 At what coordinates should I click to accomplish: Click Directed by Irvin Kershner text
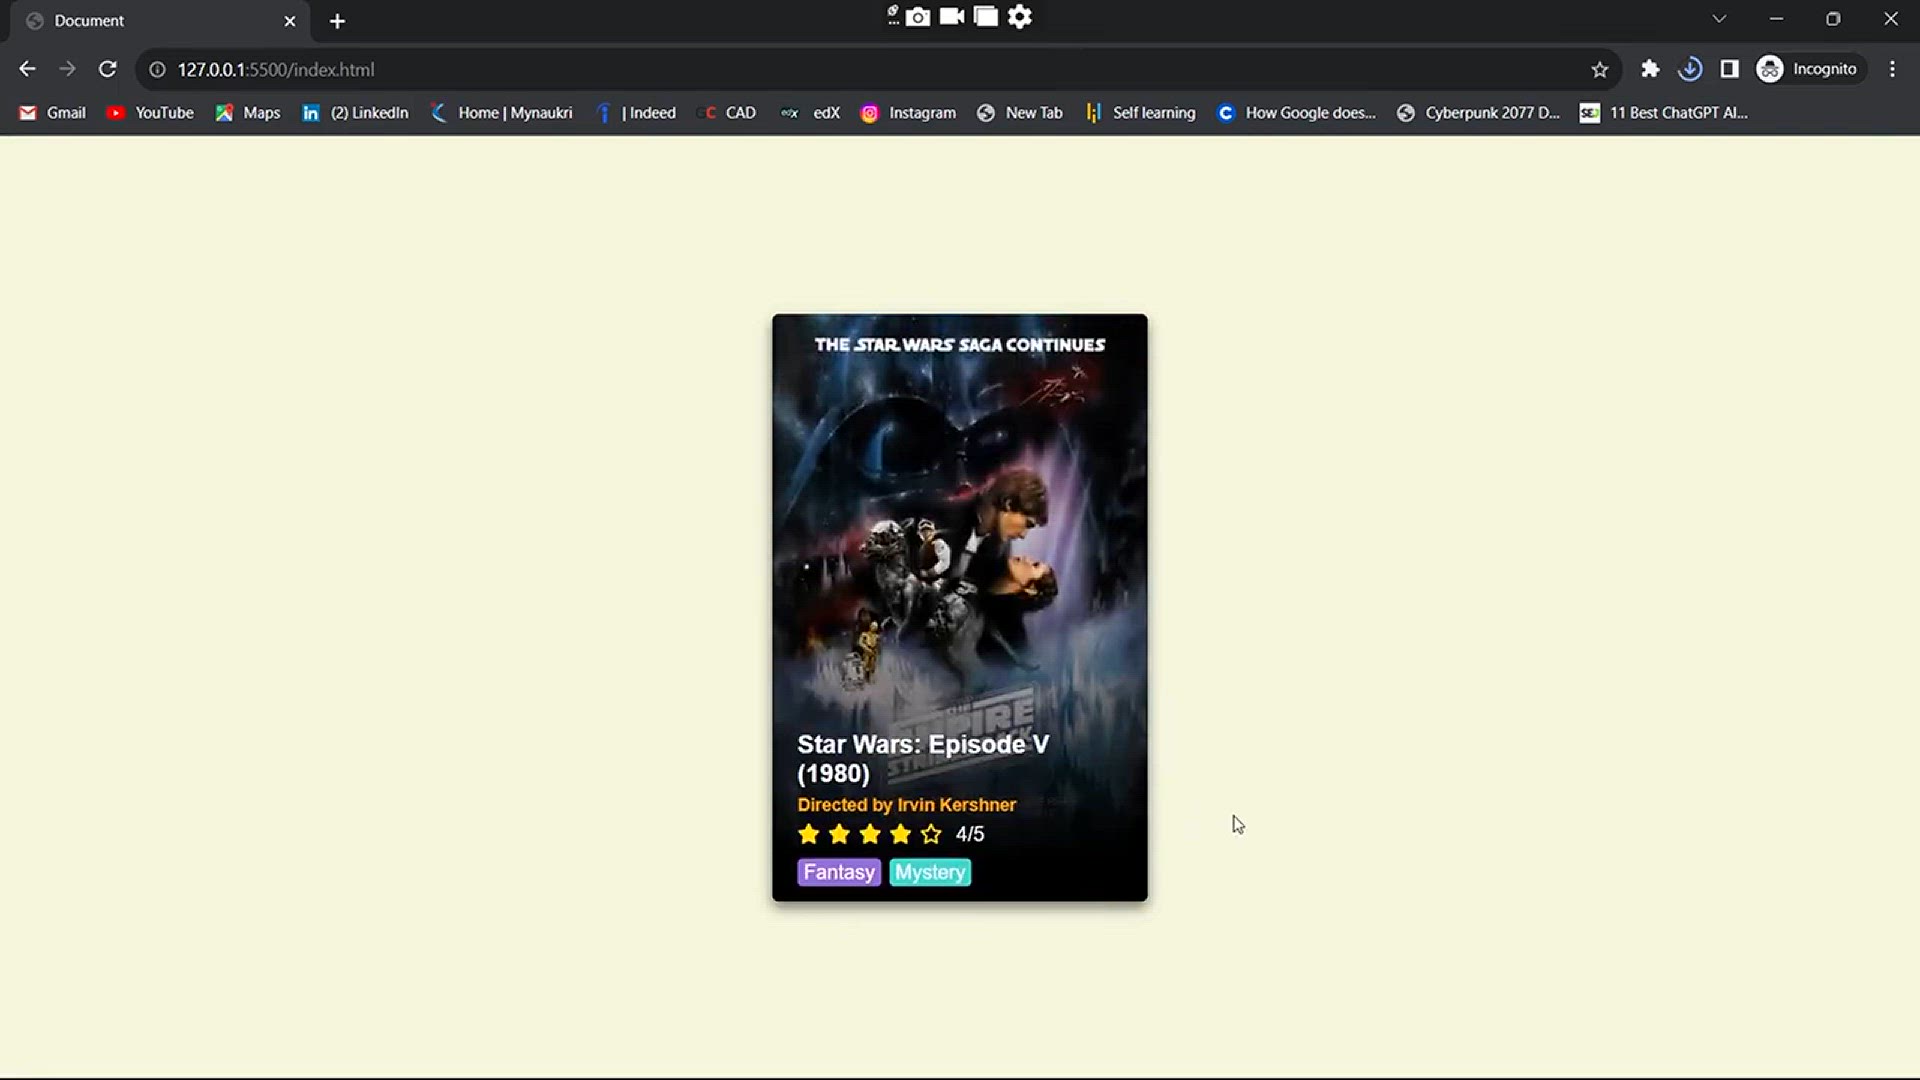coord(906,805)
